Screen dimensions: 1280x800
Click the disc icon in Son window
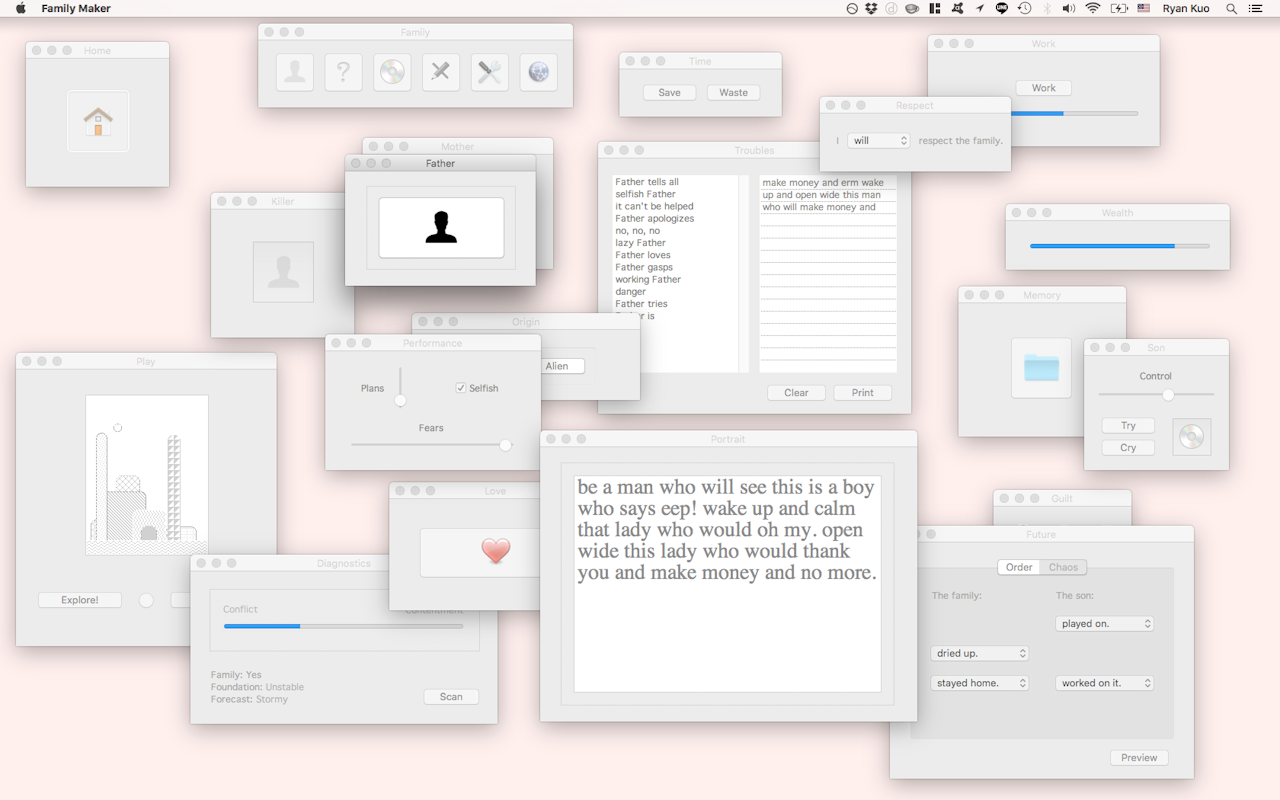[1191, 437]
